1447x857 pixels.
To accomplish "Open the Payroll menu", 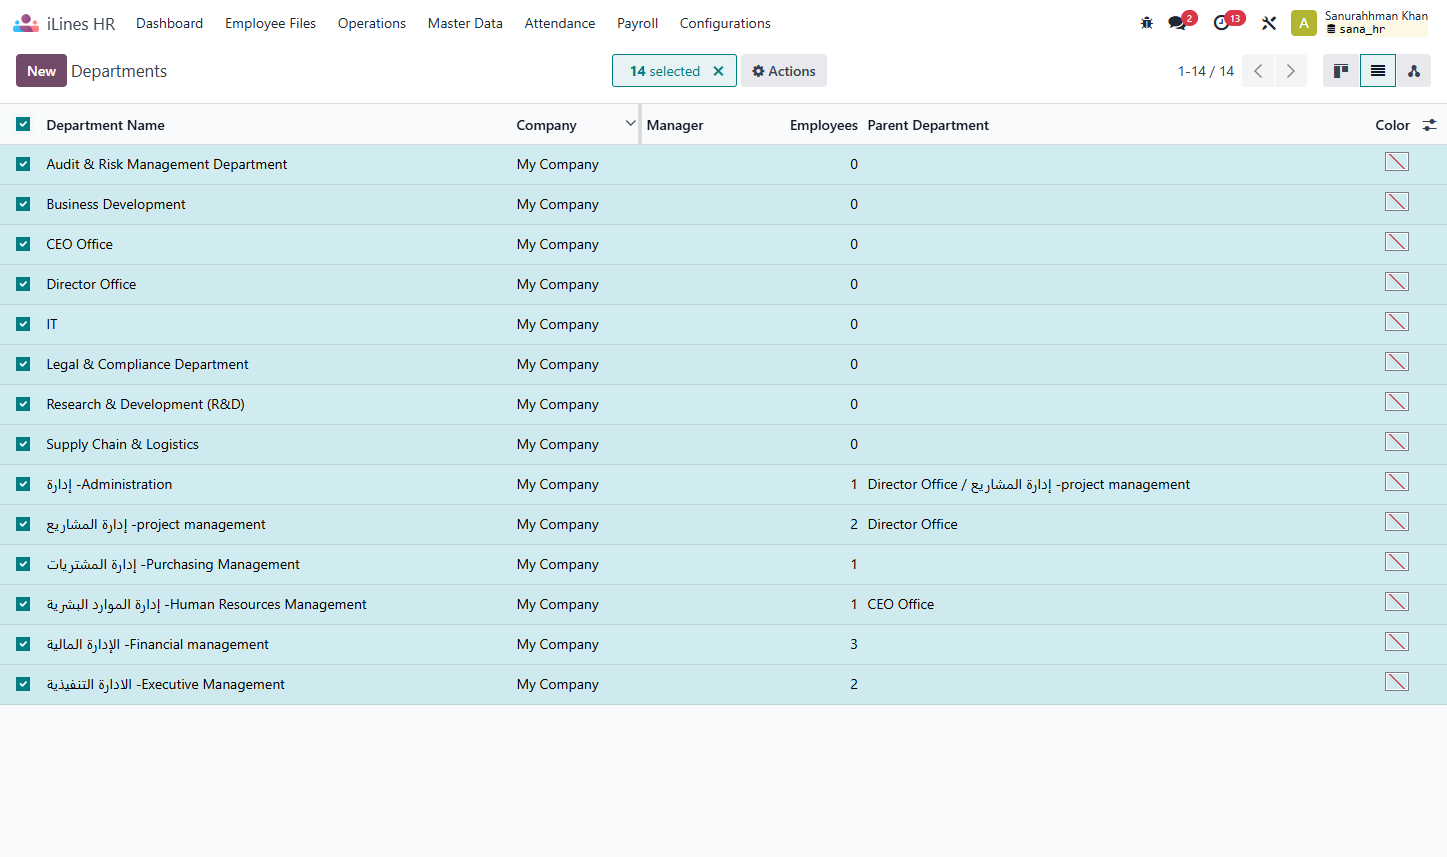I will pyautogui.click(x=637, y=23).
